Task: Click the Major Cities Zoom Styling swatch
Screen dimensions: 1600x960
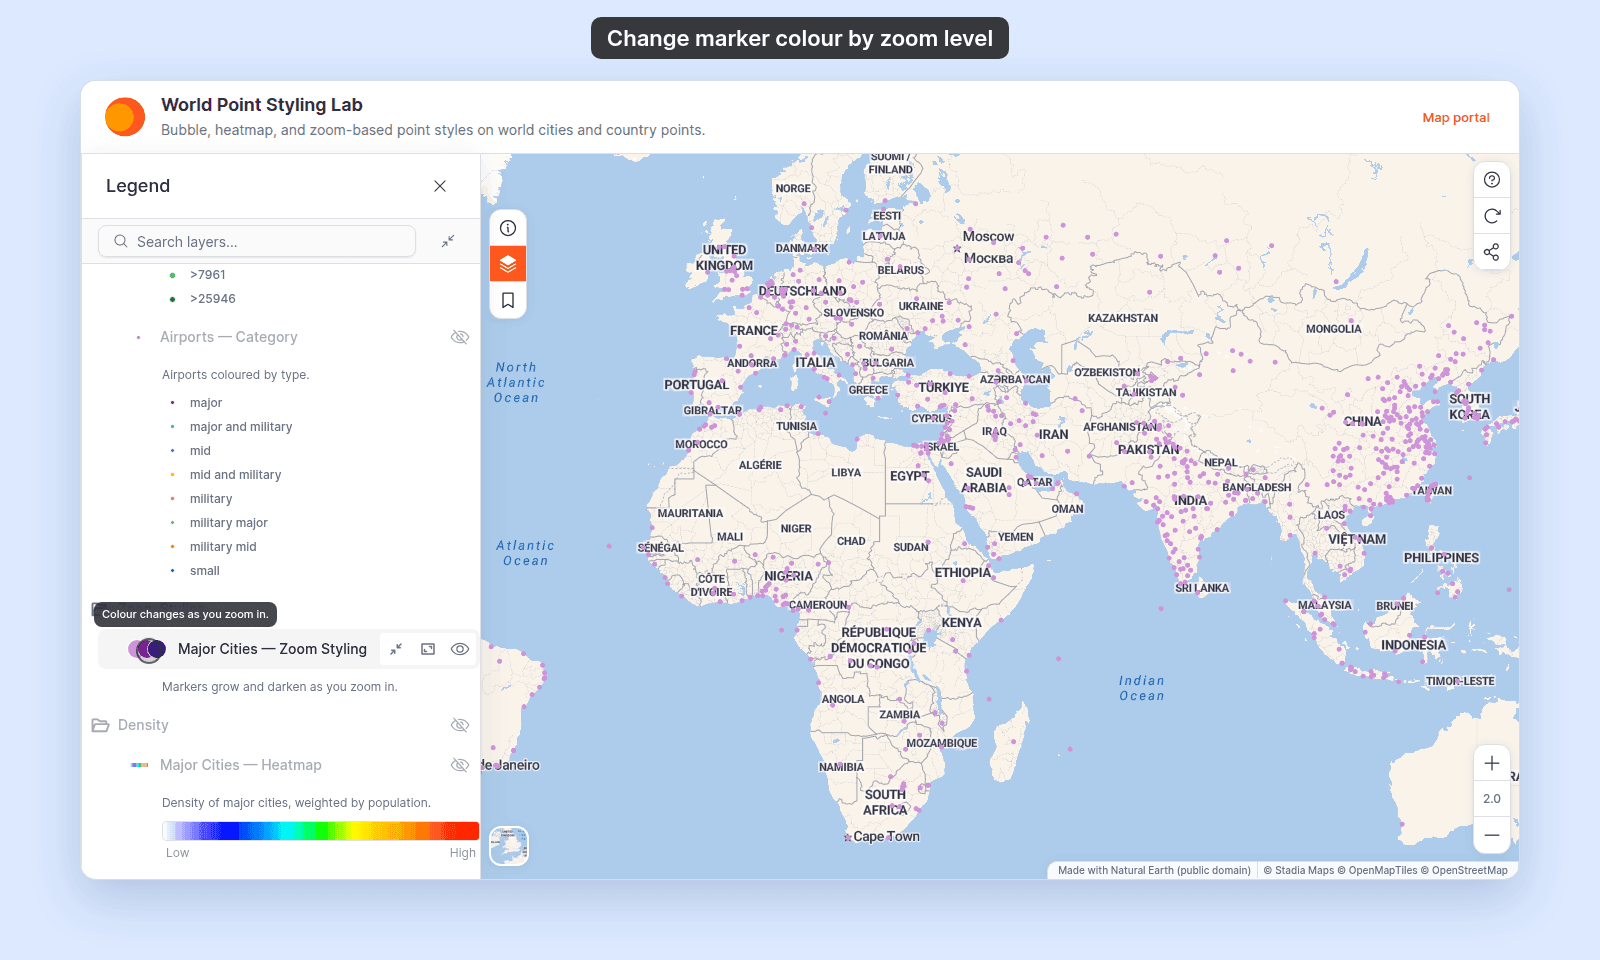Action: (x=147, y=649)
